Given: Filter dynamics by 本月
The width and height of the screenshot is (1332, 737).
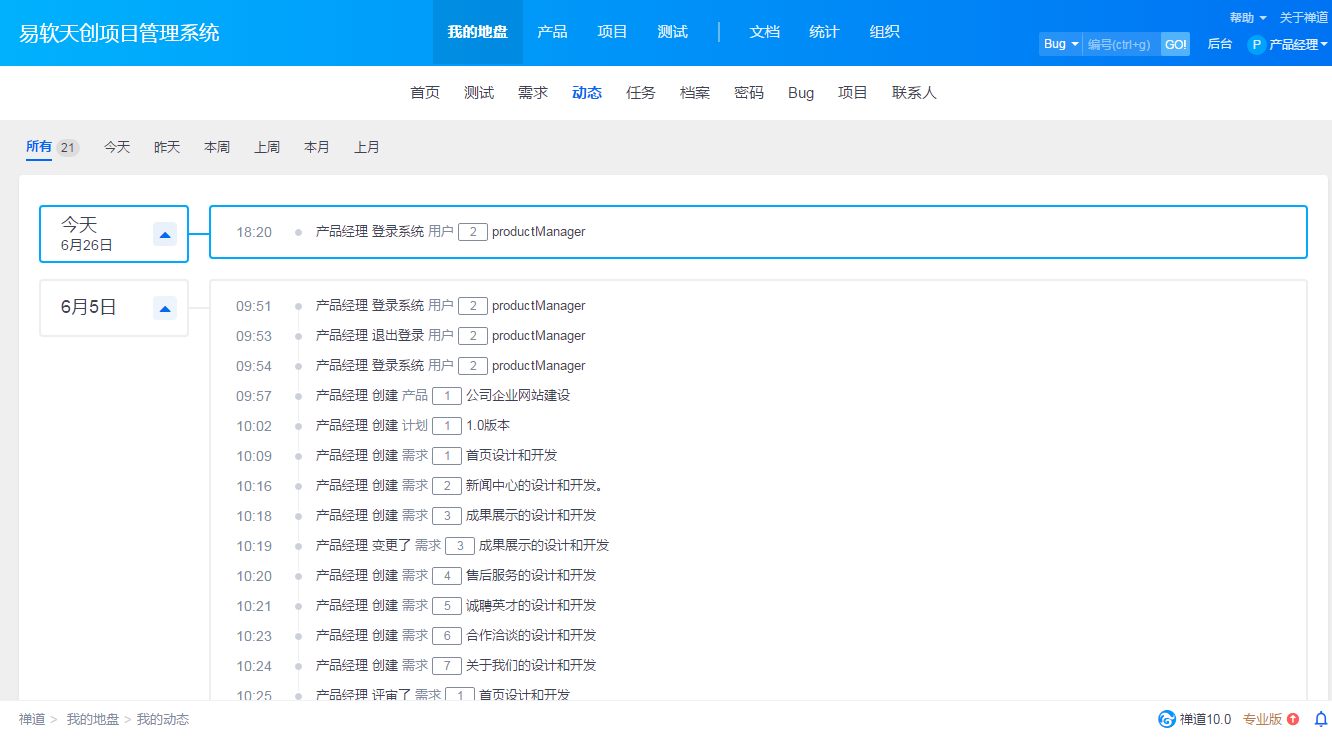Looking at the screenshot, I should (x=317, y=147).
